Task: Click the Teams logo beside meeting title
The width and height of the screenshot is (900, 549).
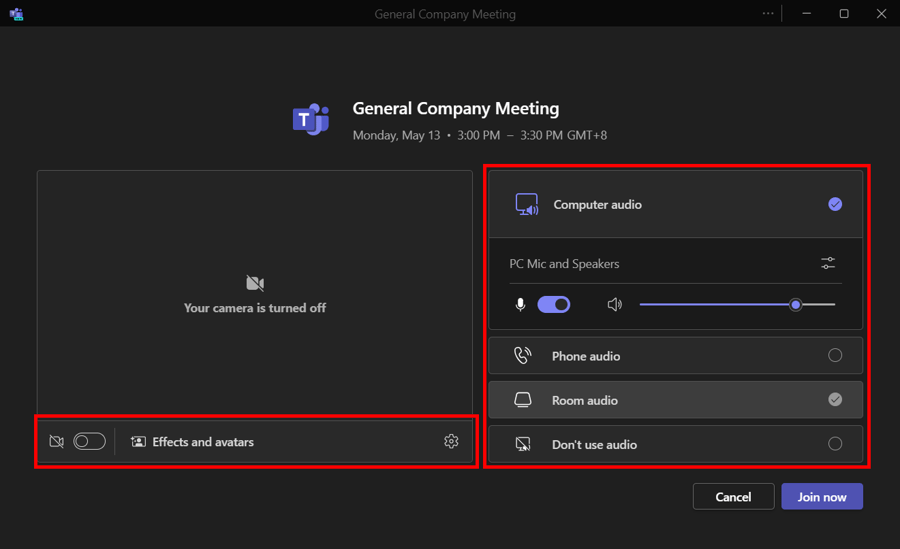Action: (x=311, y=119)
